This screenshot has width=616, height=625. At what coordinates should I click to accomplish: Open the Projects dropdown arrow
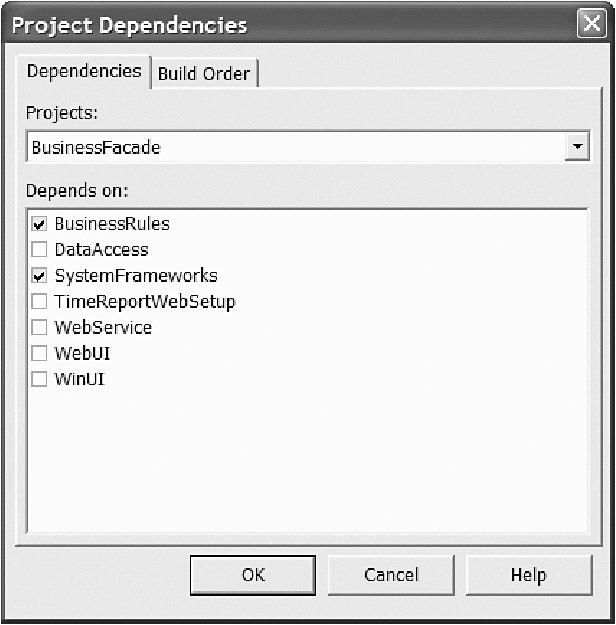576,147
